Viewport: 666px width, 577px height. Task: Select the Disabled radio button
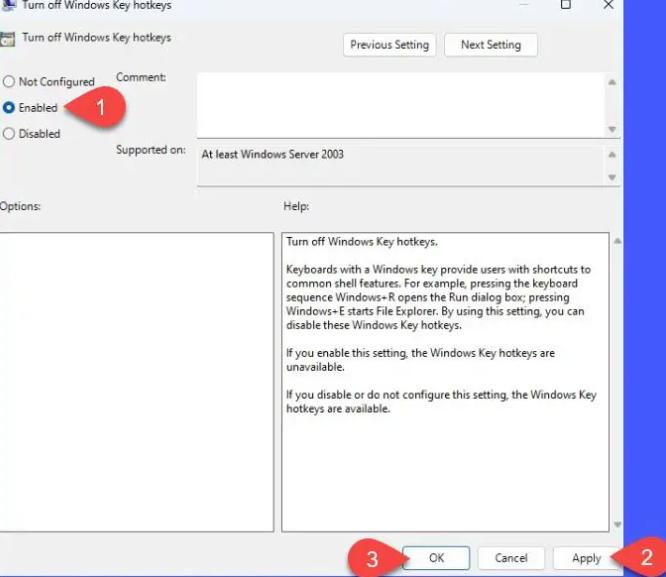[9, 133]
